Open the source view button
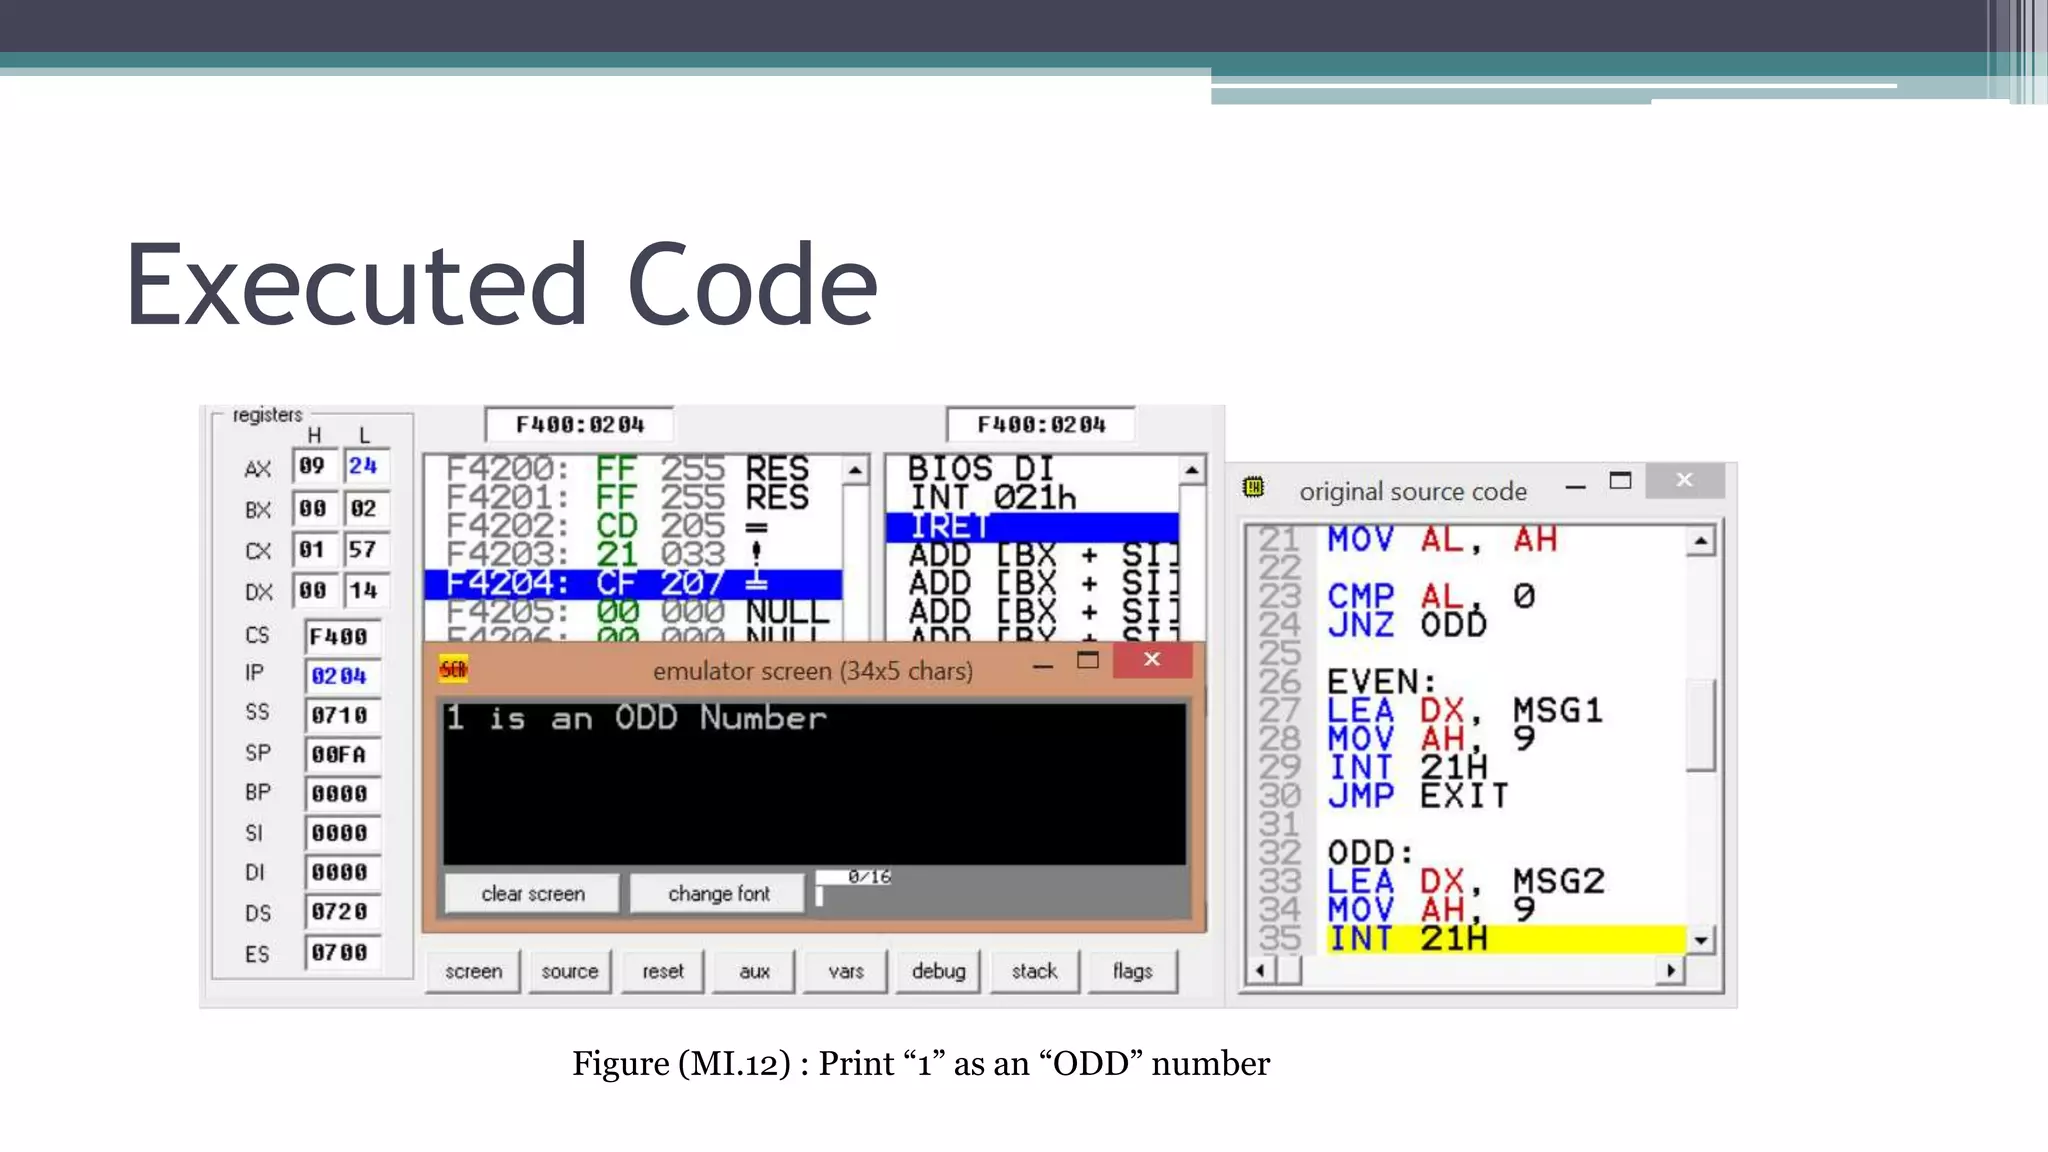Image resolution: width=2048 pixels, height=1152 pixels. point(569,971)
